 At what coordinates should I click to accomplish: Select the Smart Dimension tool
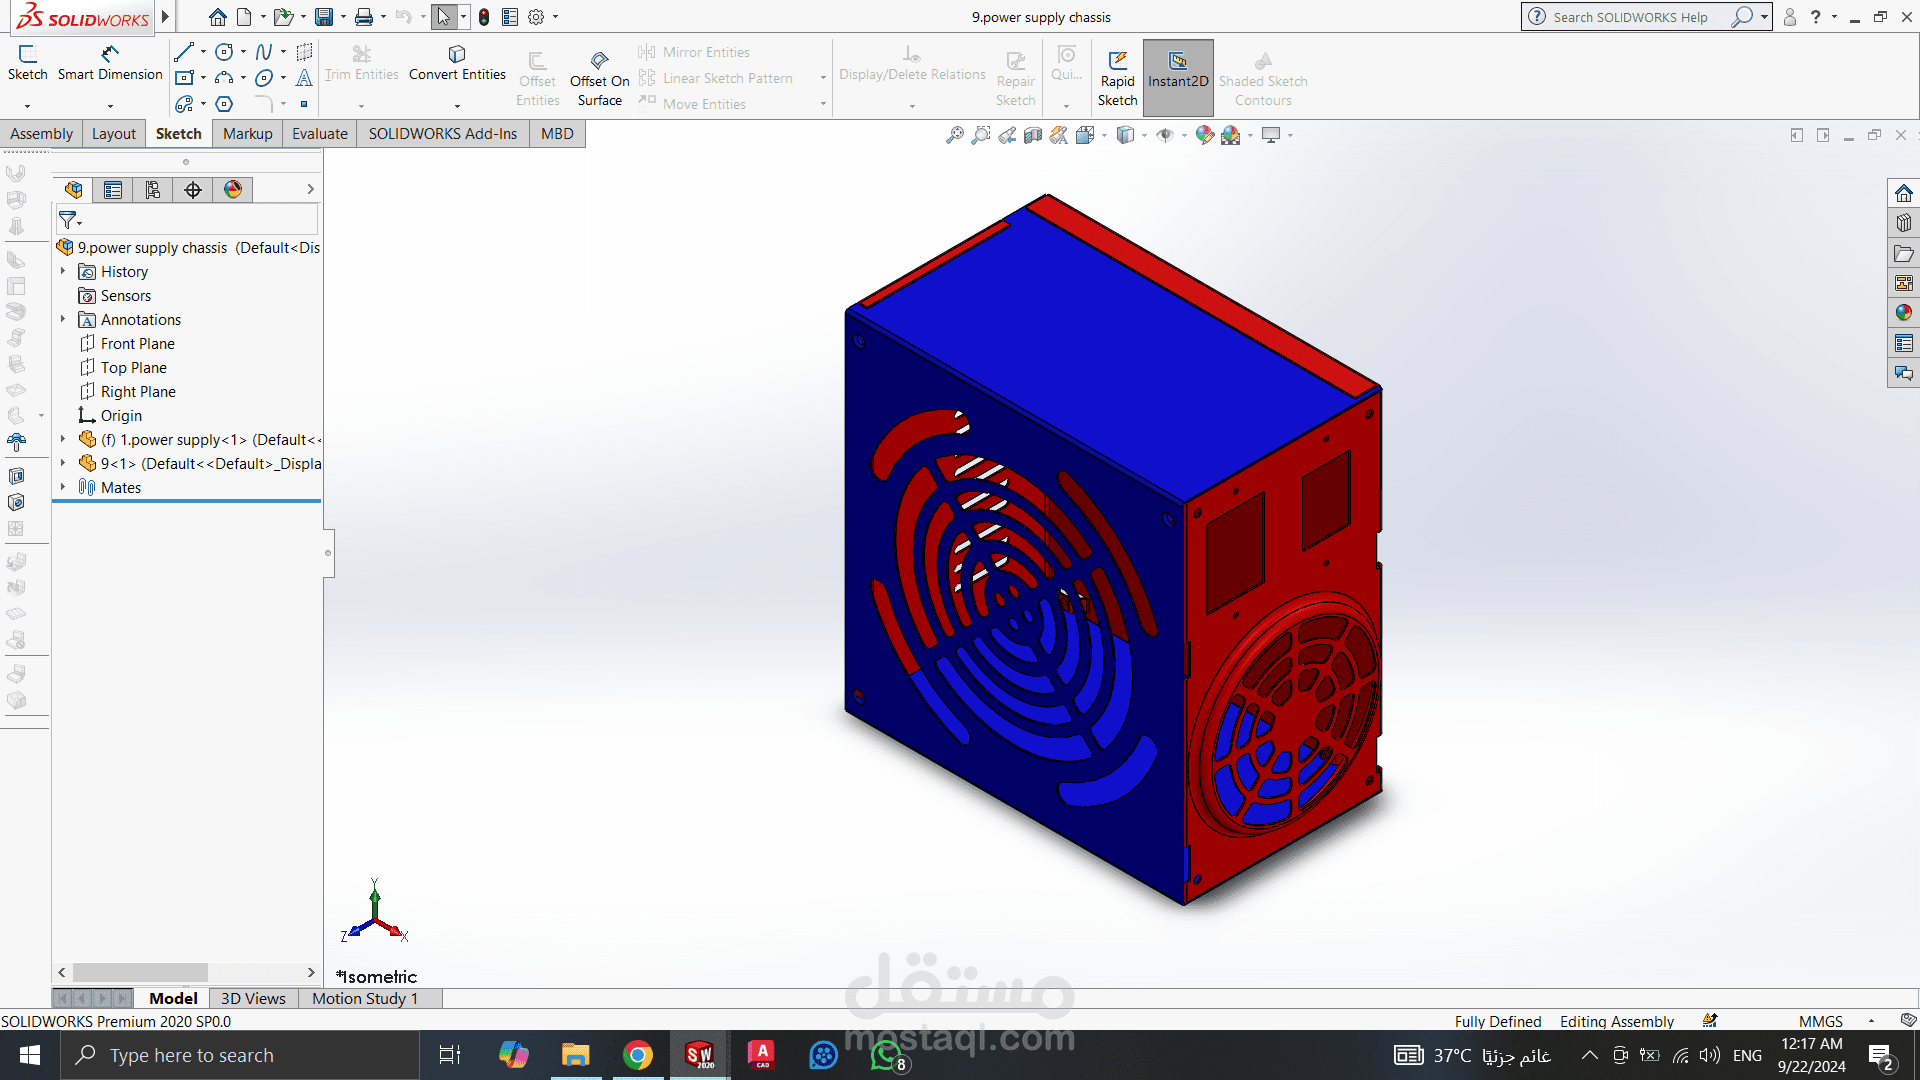(x=110, y=62)
